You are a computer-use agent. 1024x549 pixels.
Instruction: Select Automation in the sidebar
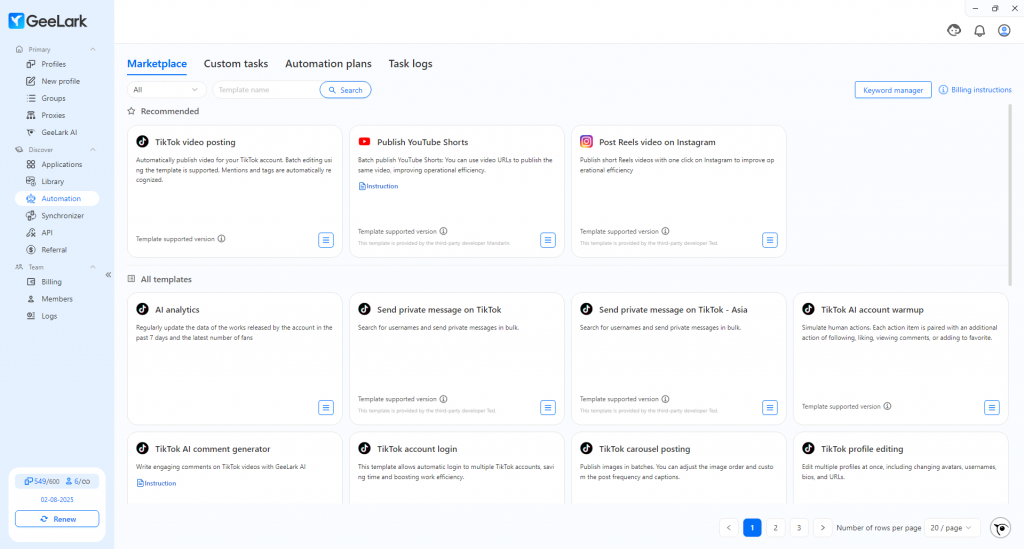57,198
